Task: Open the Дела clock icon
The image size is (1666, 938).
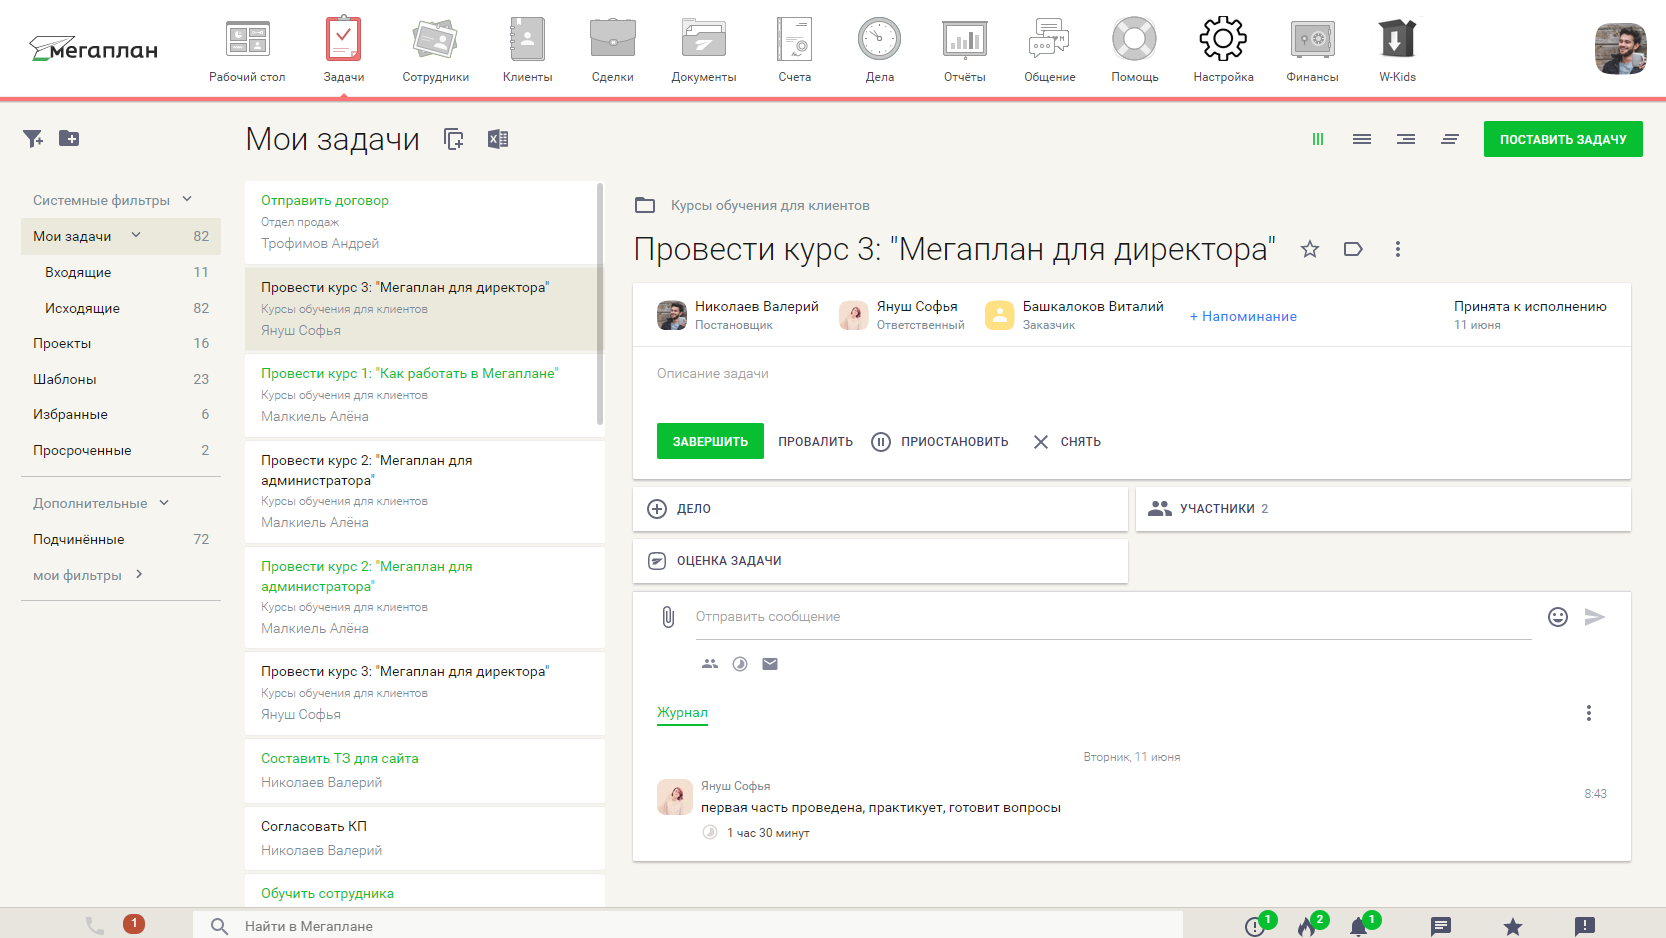Action: click(880, 40)
